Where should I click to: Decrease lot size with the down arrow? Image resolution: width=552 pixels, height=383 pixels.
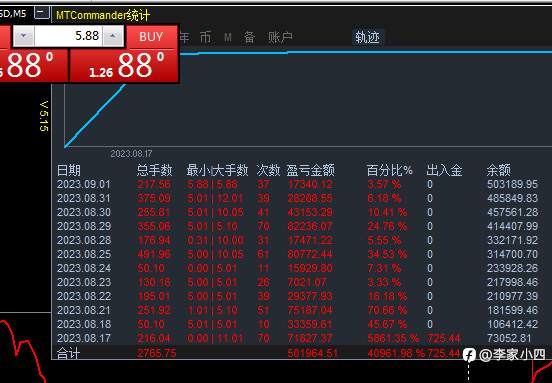point(24,36)
